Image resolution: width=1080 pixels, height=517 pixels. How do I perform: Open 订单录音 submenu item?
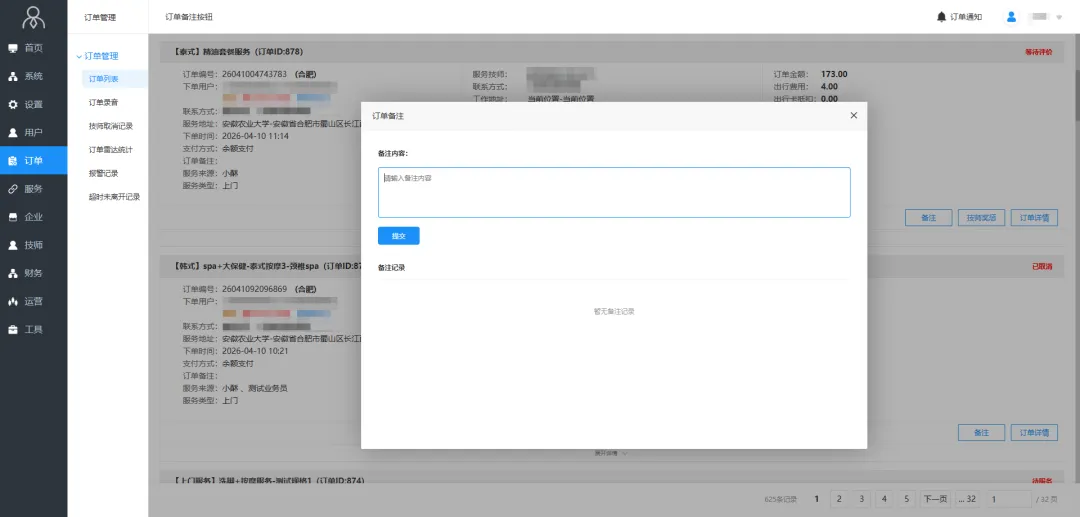click(x=103, y=102)
